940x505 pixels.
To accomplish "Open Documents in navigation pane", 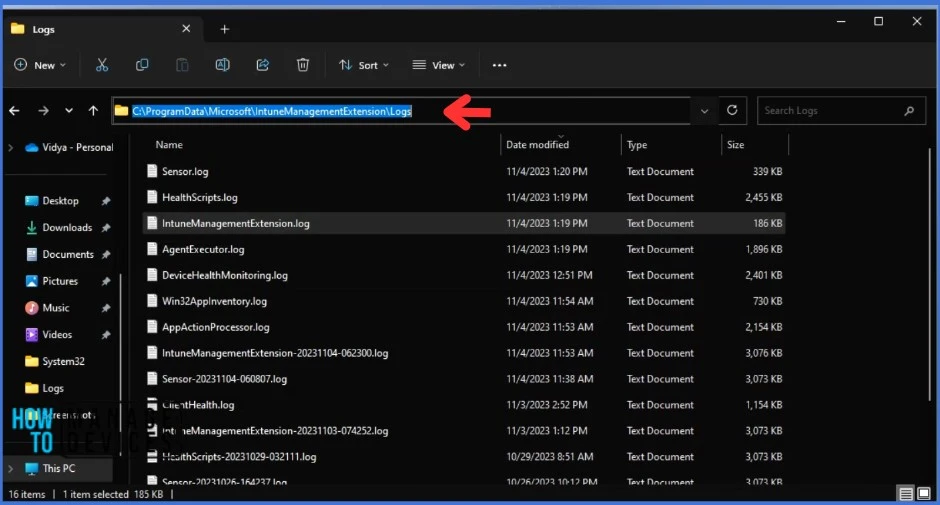I will [67, 254].
